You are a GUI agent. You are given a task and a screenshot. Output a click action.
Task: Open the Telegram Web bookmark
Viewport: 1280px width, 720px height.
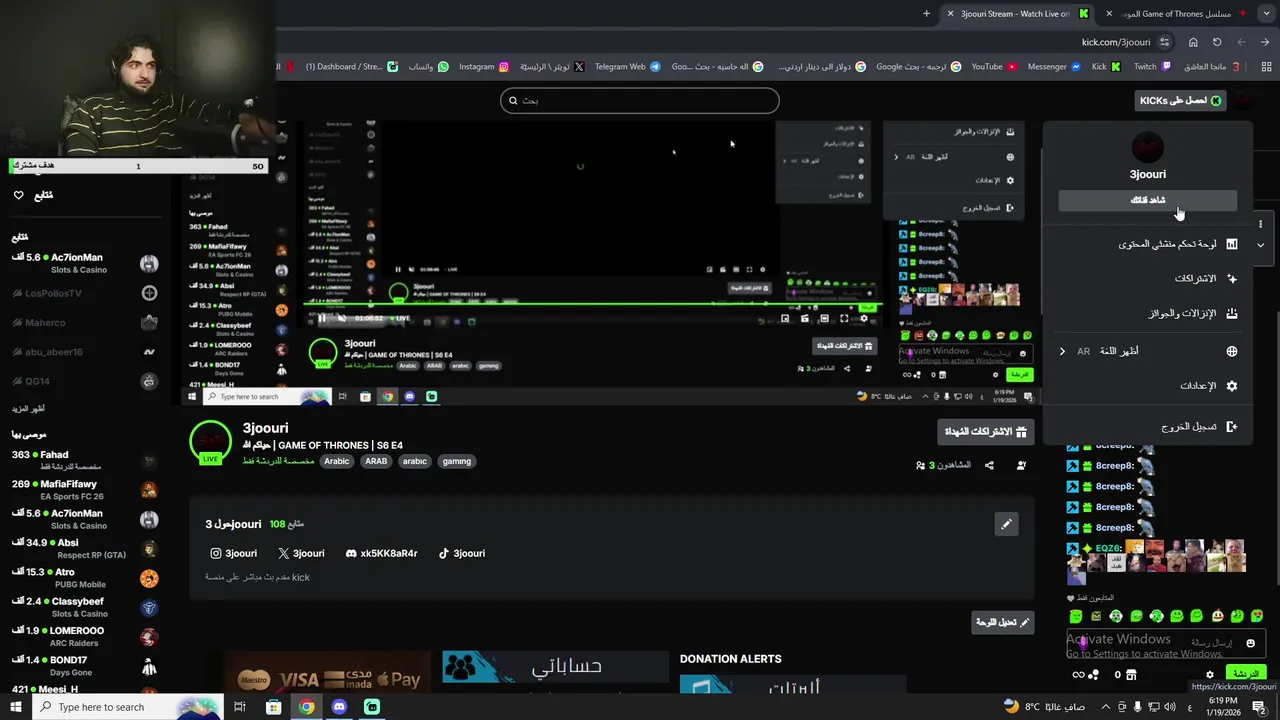[627, 67]
